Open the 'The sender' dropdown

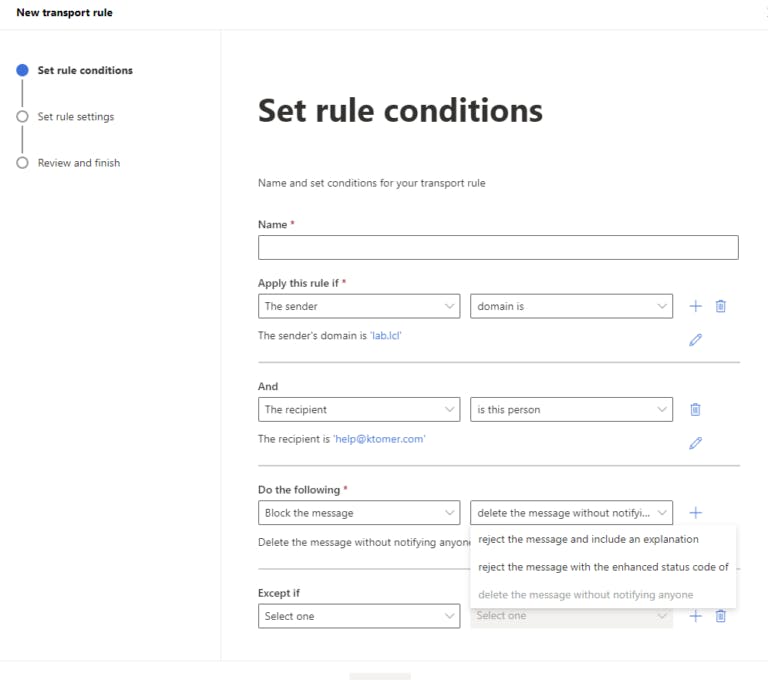pyautogui.click(x=359, y=306)
